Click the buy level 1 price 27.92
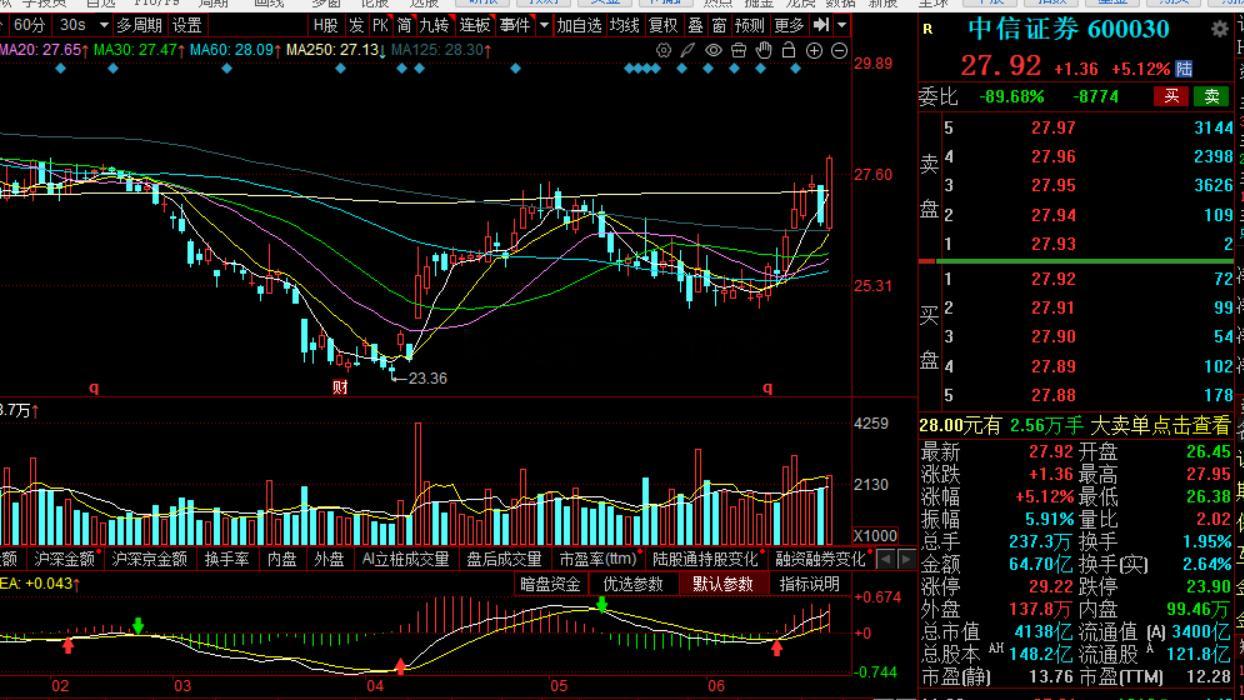 (x=1053, y=278)
